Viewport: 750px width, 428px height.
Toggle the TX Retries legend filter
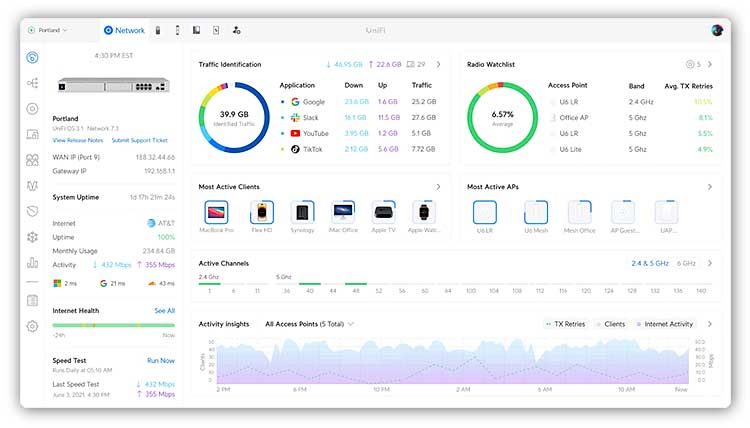tap(565, 324)
